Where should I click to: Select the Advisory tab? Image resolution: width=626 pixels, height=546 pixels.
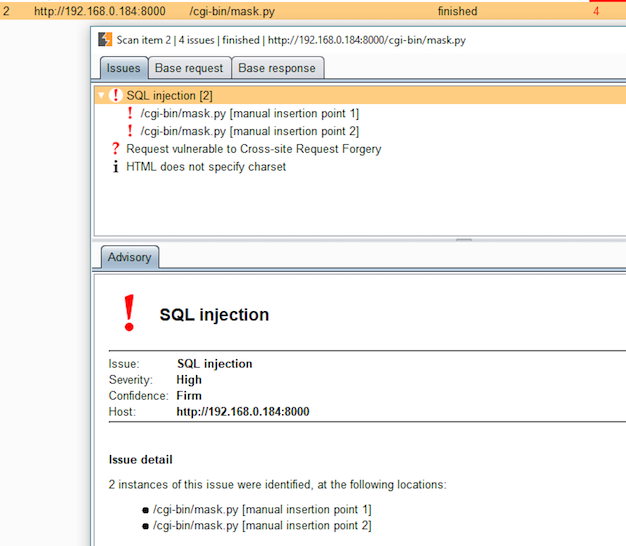point(129,257)
